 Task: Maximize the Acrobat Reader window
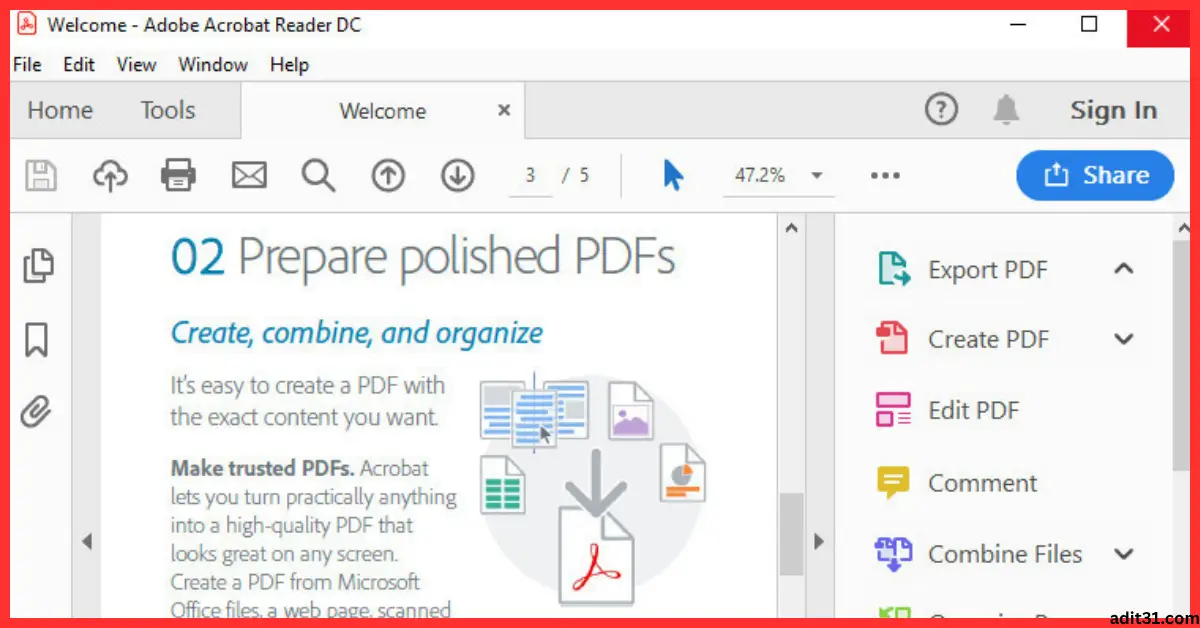point(1090,24)
